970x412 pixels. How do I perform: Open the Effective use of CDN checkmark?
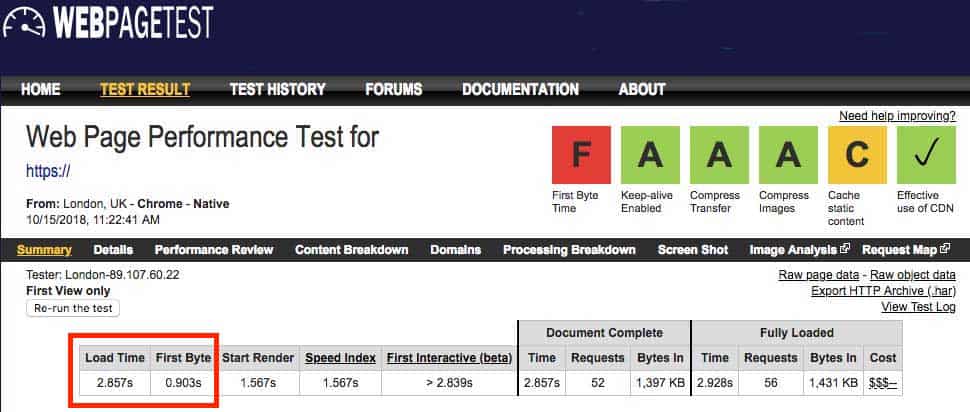[926, 155]
